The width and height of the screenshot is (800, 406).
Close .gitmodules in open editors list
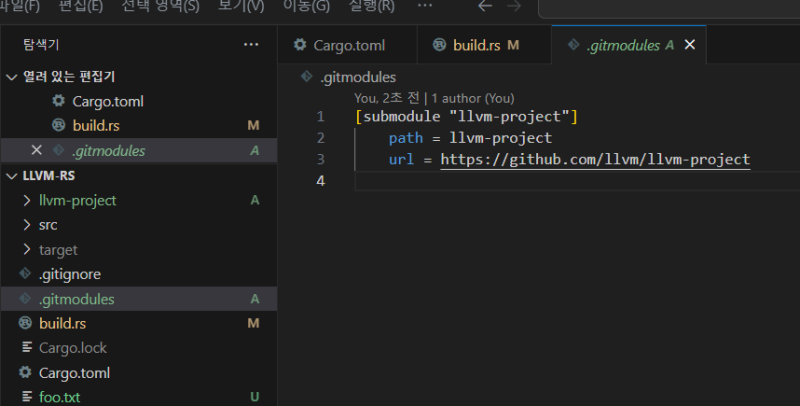37,151
